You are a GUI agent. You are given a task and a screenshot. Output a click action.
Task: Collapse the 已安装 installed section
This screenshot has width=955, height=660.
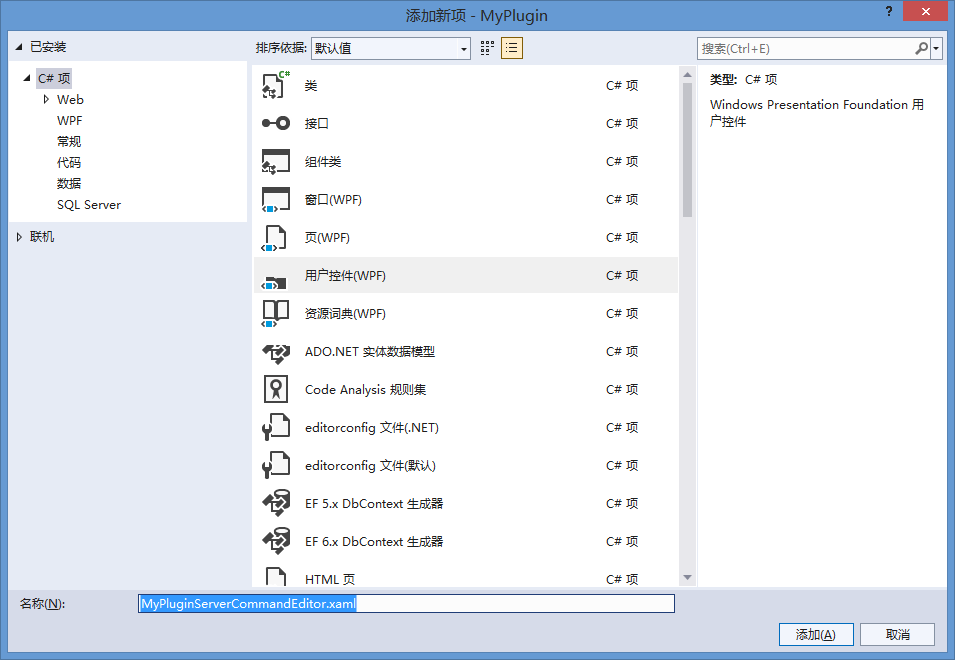19,47
